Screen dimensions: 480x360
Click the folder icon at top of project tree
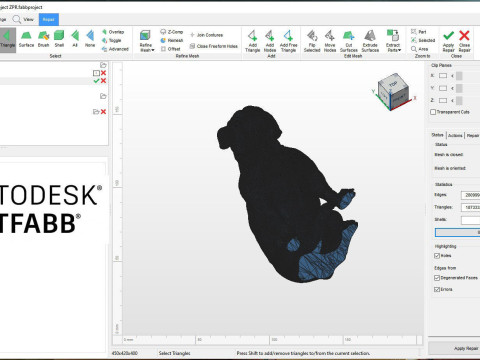103,65
